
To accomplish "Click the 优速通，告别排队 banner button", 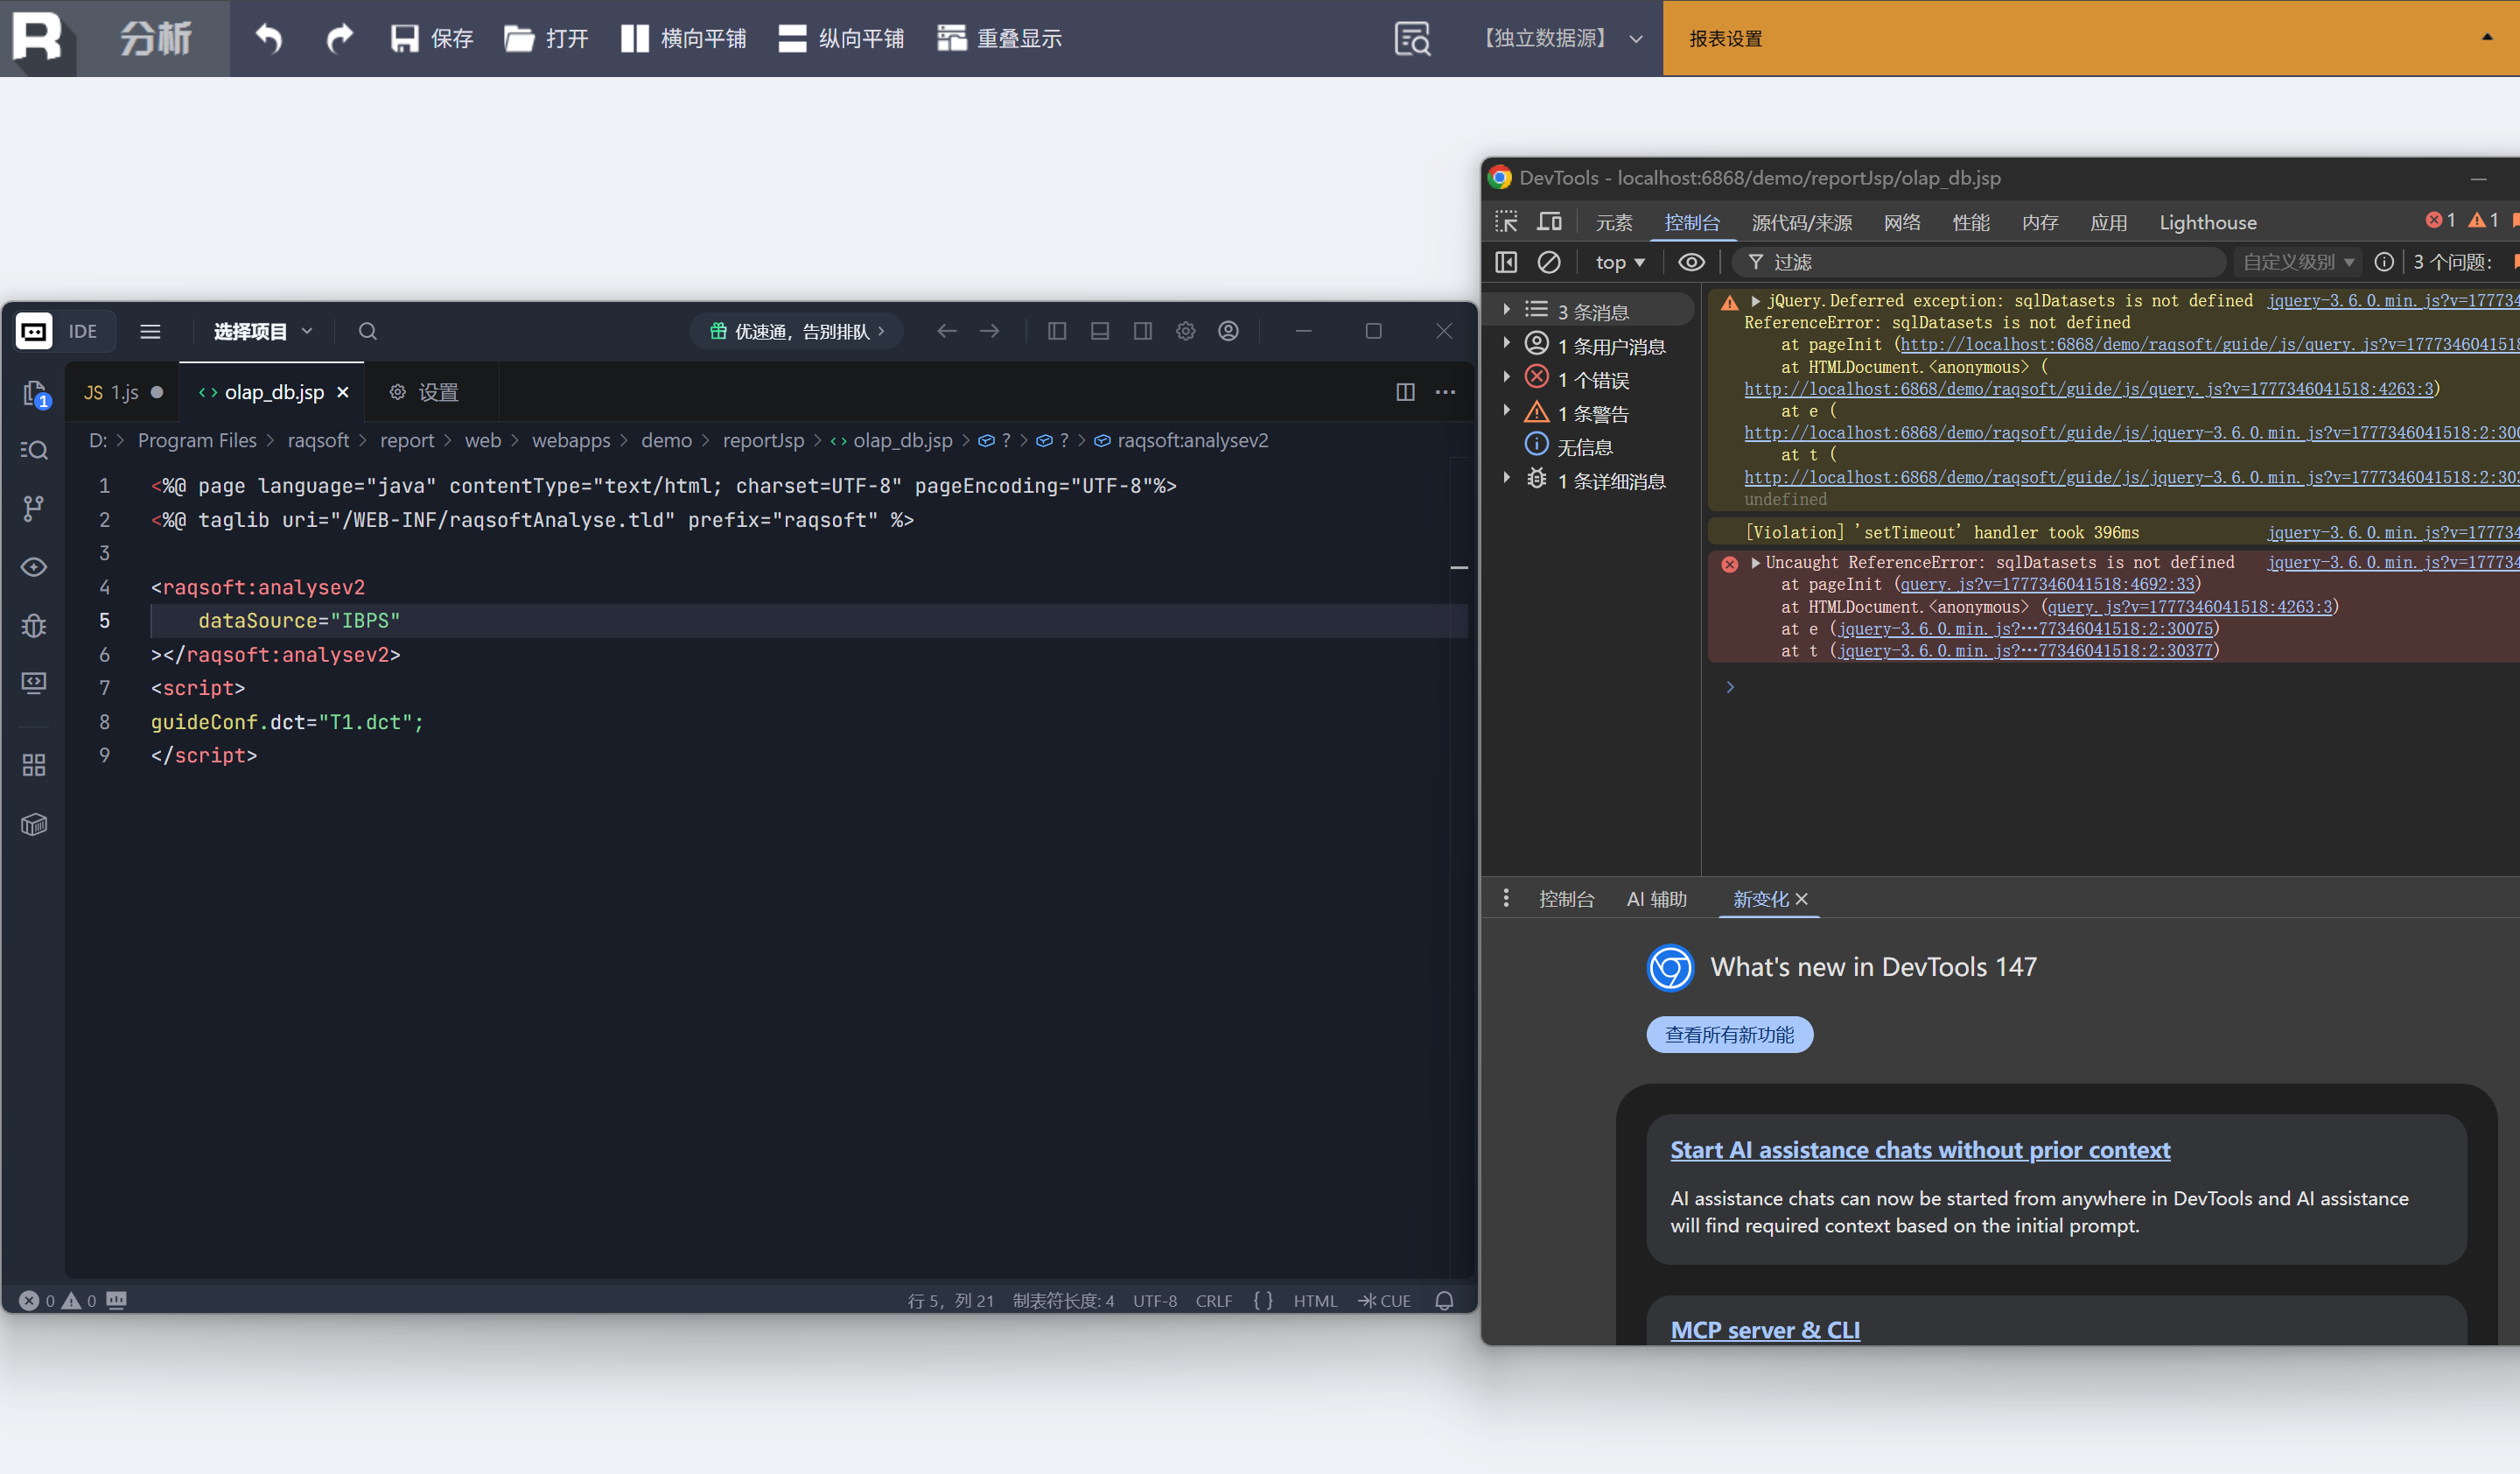I will (x=797, y=331).
